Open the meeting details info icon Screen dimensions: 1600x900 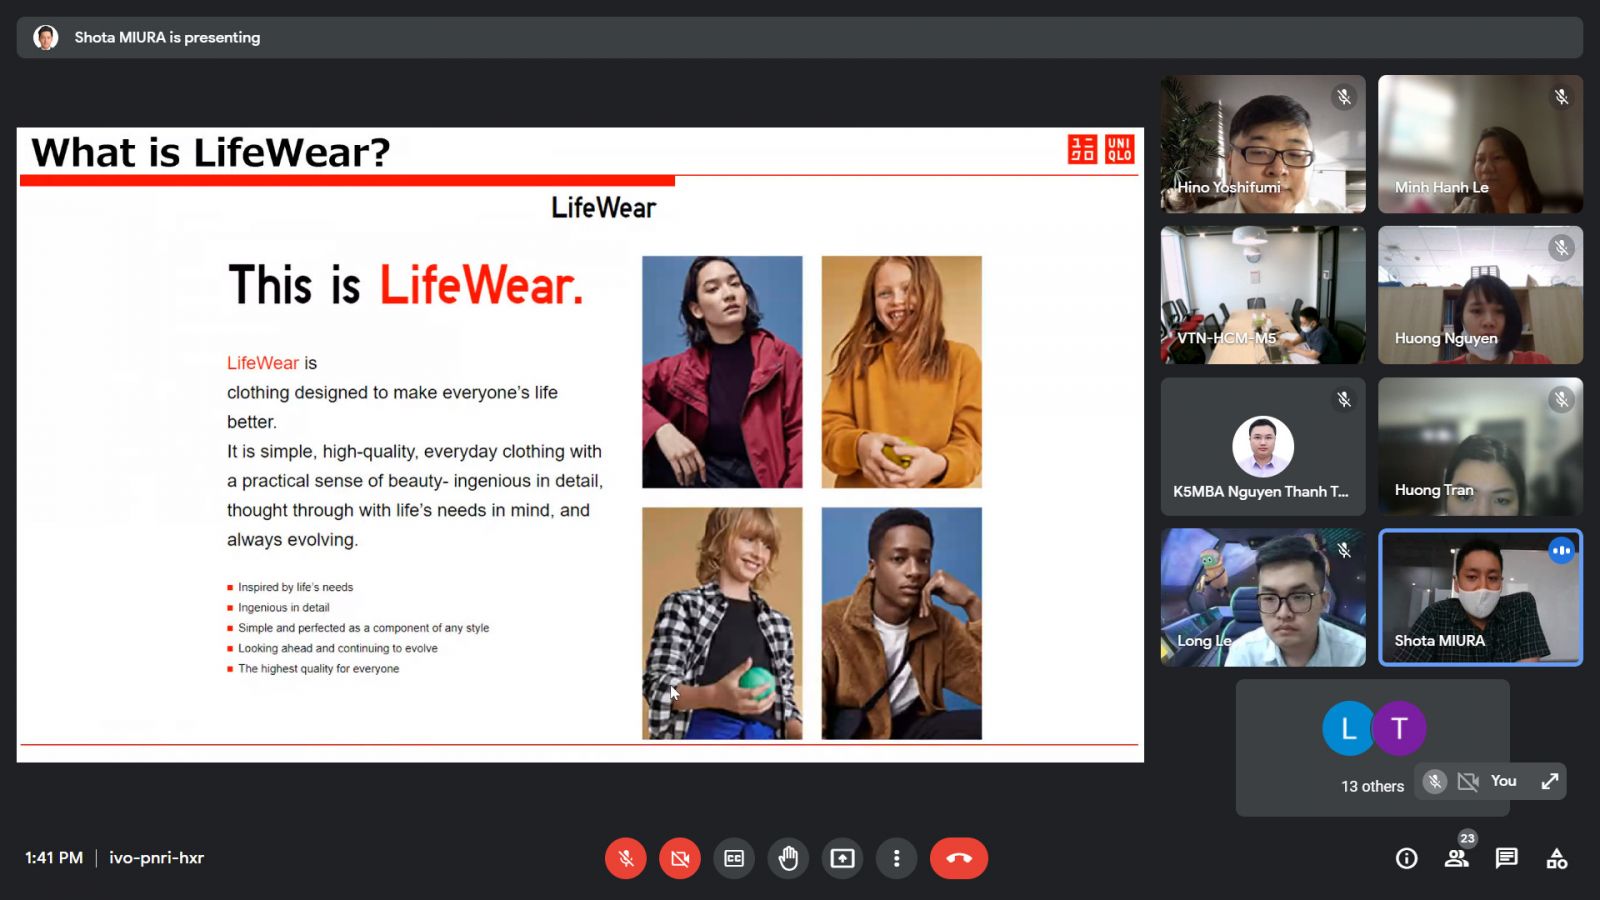point(1406,858)
